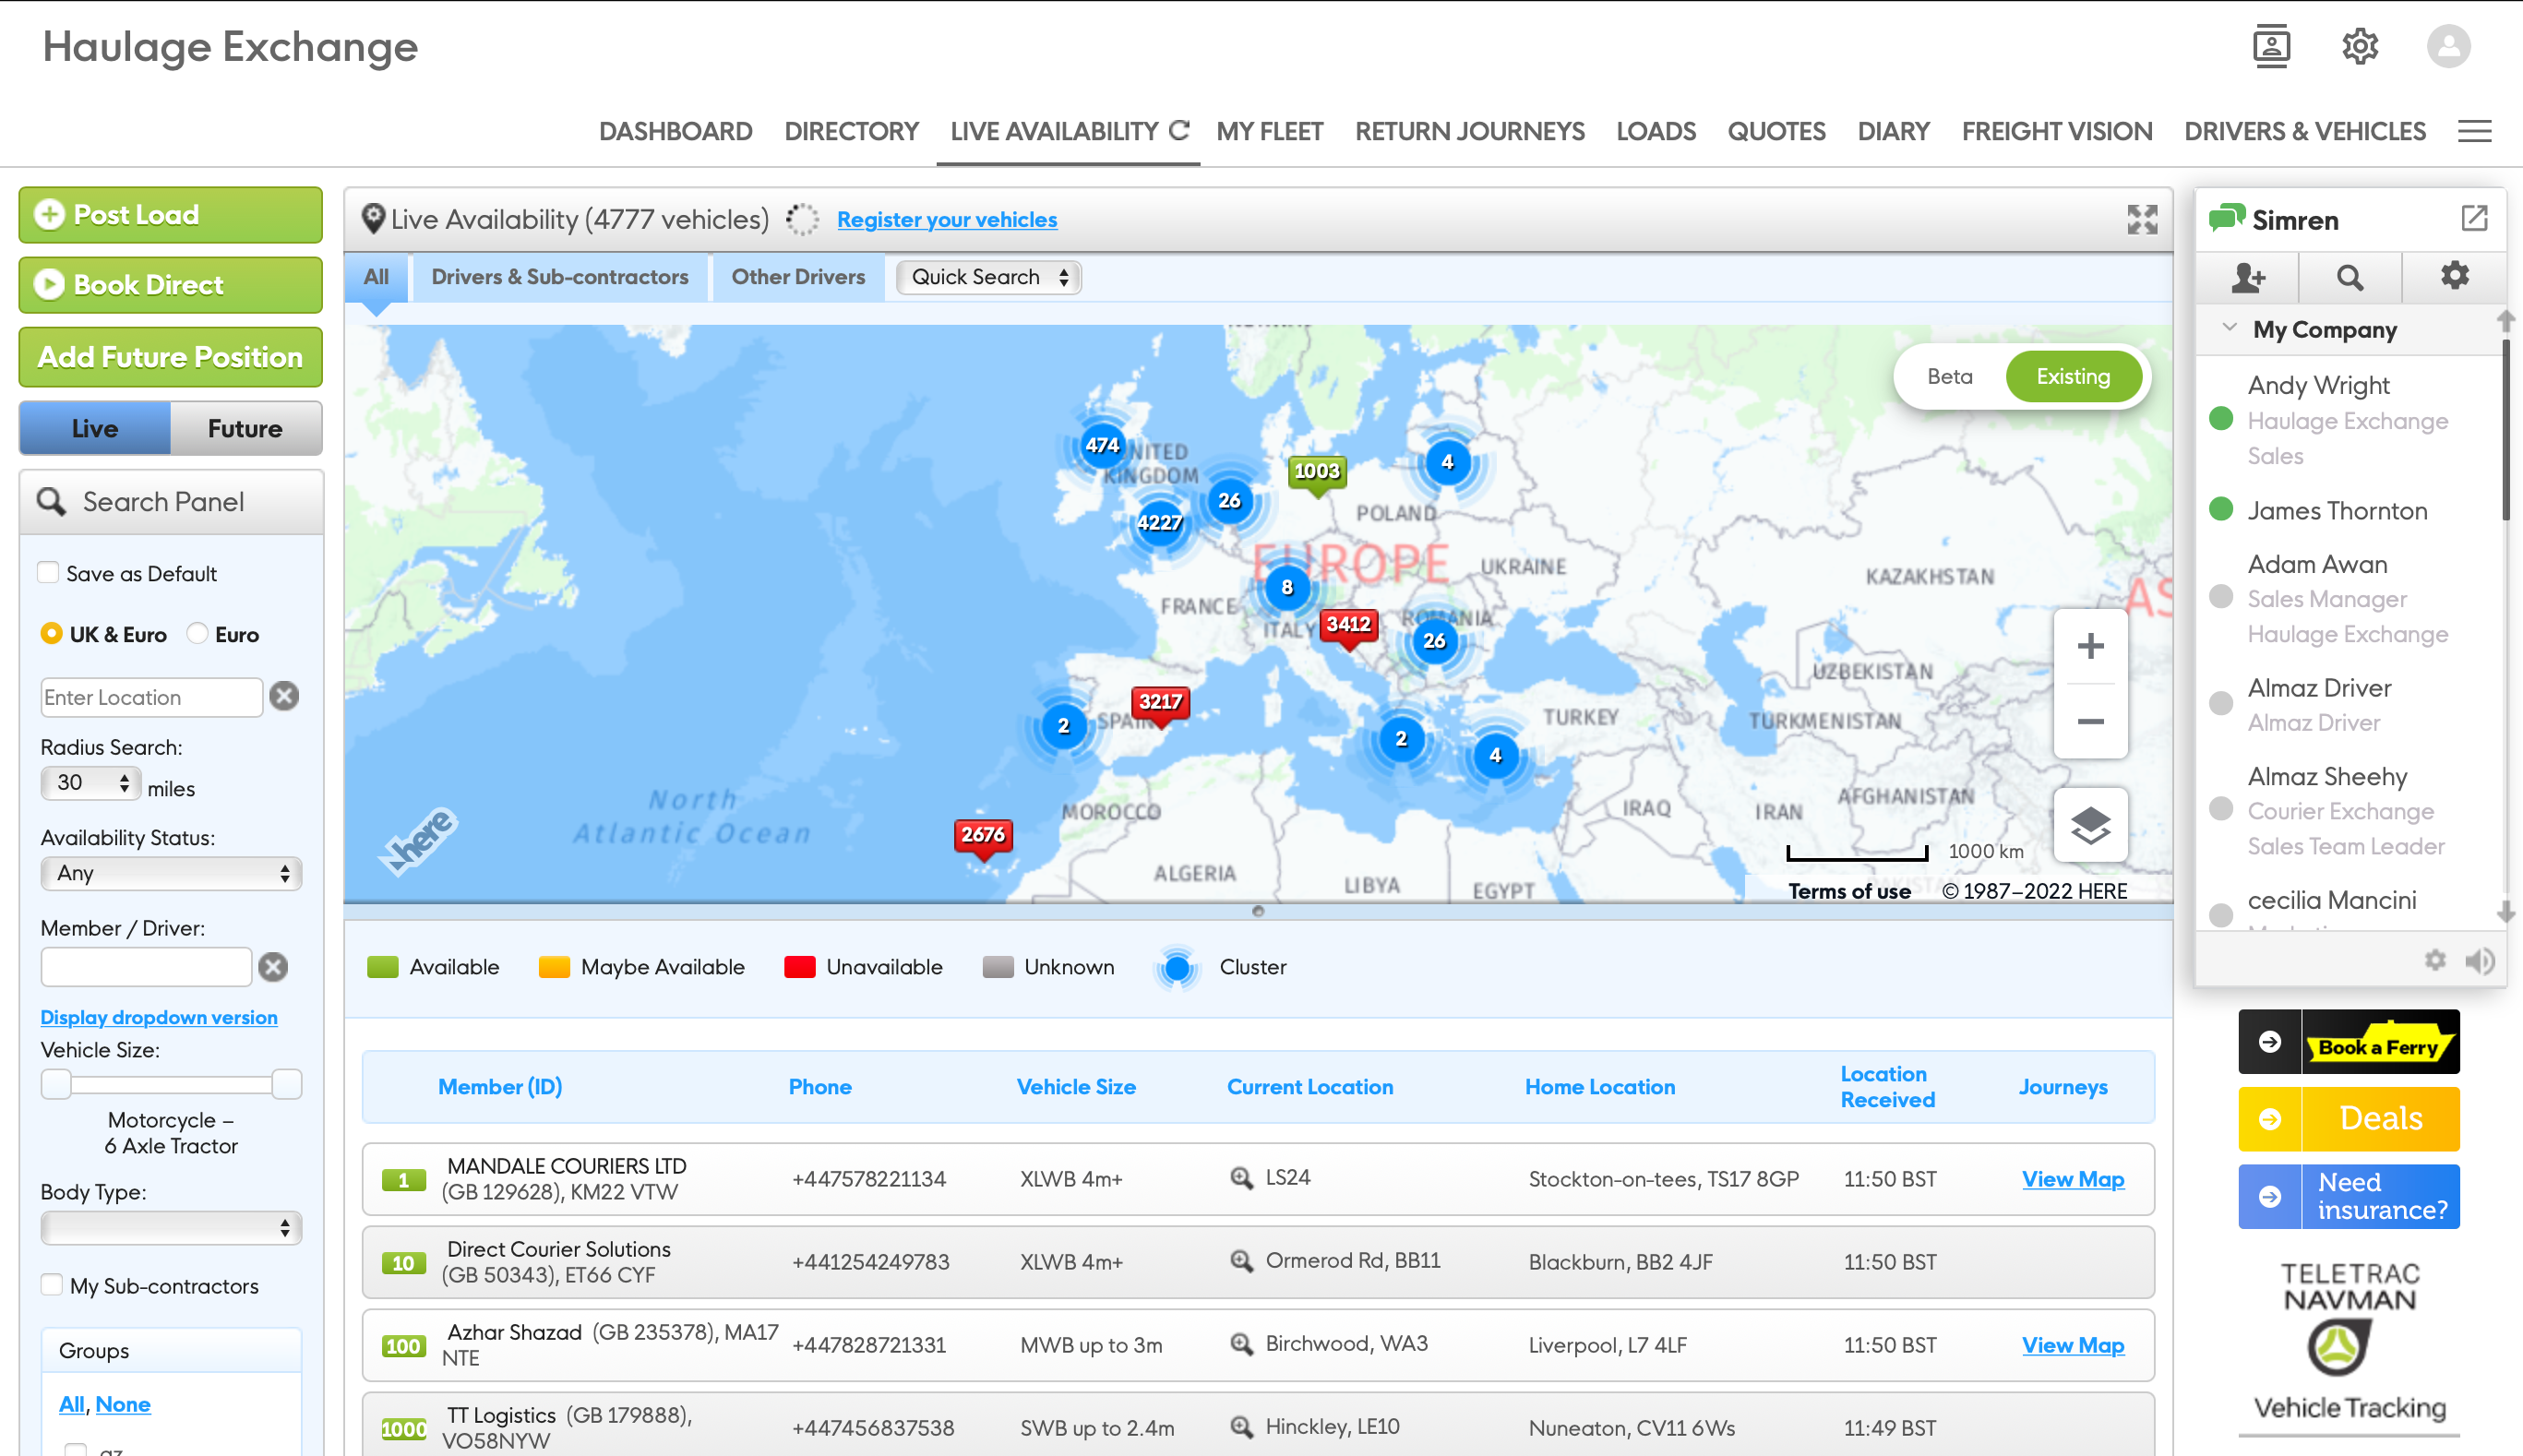Go to My Fleet page
The height and width of the screenshot is (1456, 2523).
1269,131
